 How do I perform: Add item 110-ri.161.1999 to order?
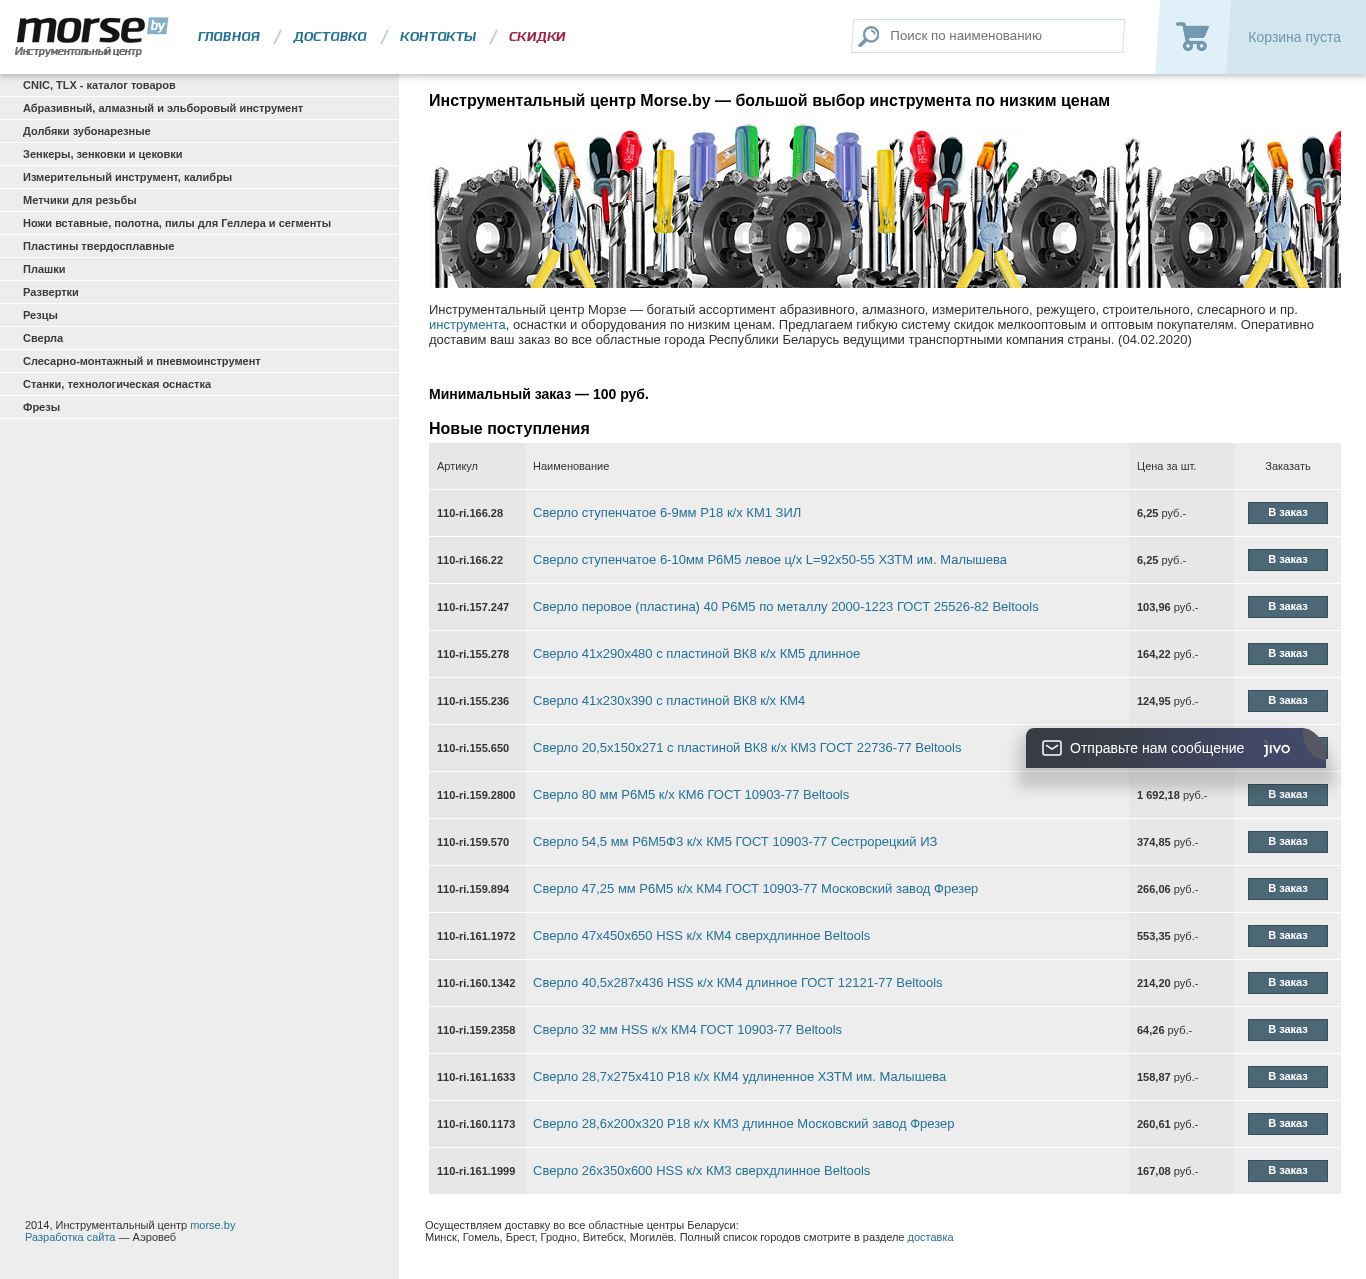coord(1288,1171)
